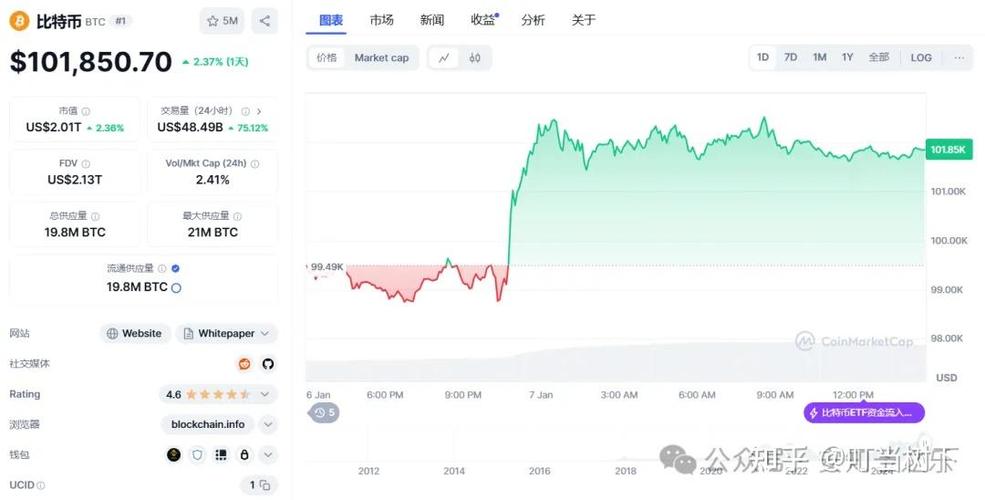
Task: Set chart range to 7D
Action: click(790, 58)
